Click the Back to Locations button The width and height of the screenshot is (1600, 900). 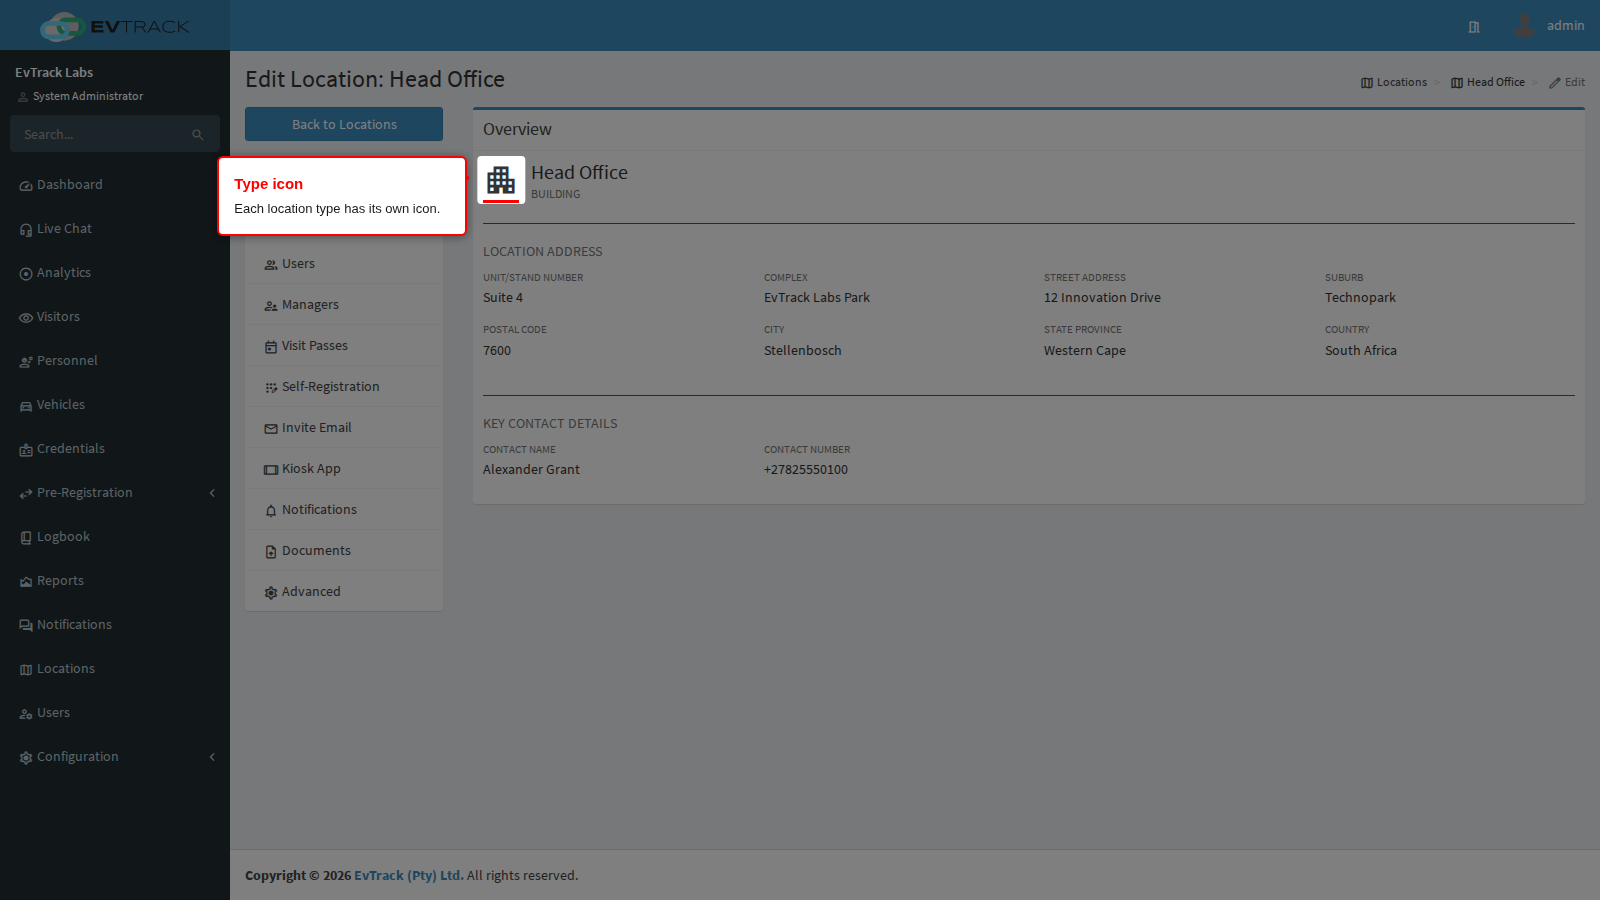(x=344, y=124)
